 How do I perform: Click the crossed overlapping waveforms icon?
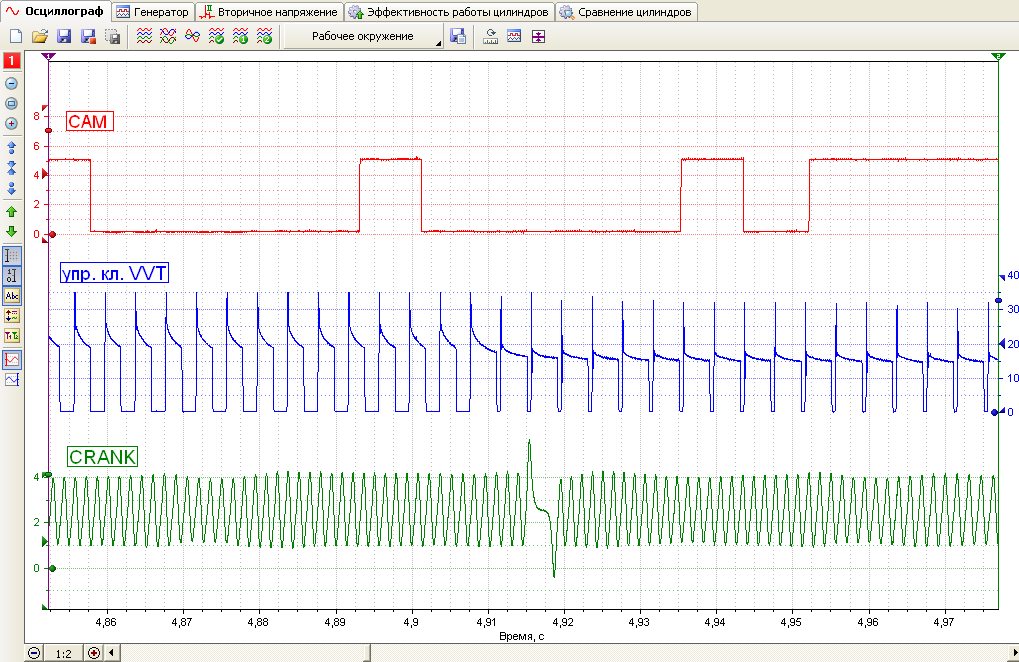[168, 36]
